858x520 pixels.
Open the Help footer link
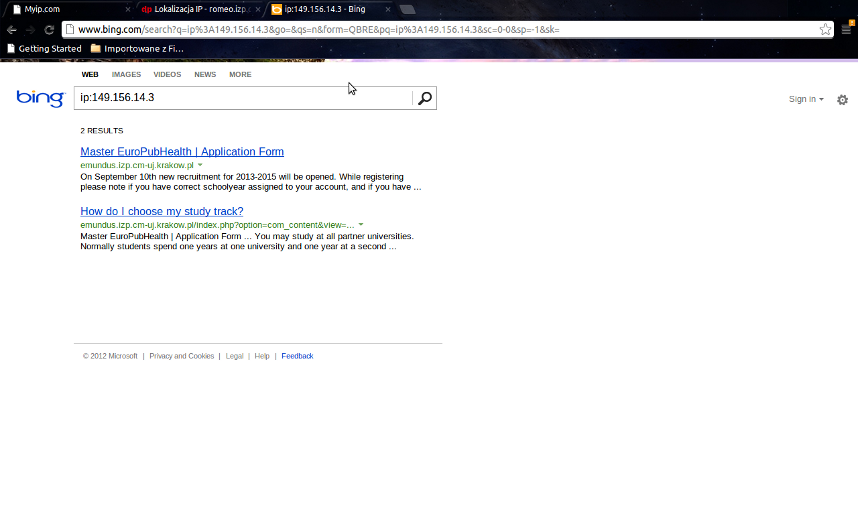[262, 356]
